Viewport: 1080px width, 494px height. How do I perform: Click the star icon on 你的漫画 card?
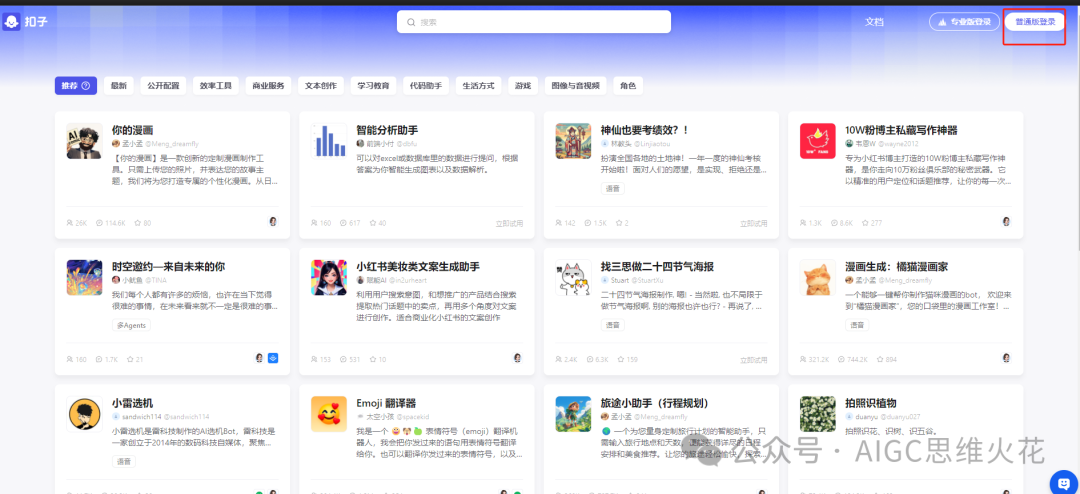[138, 223]
